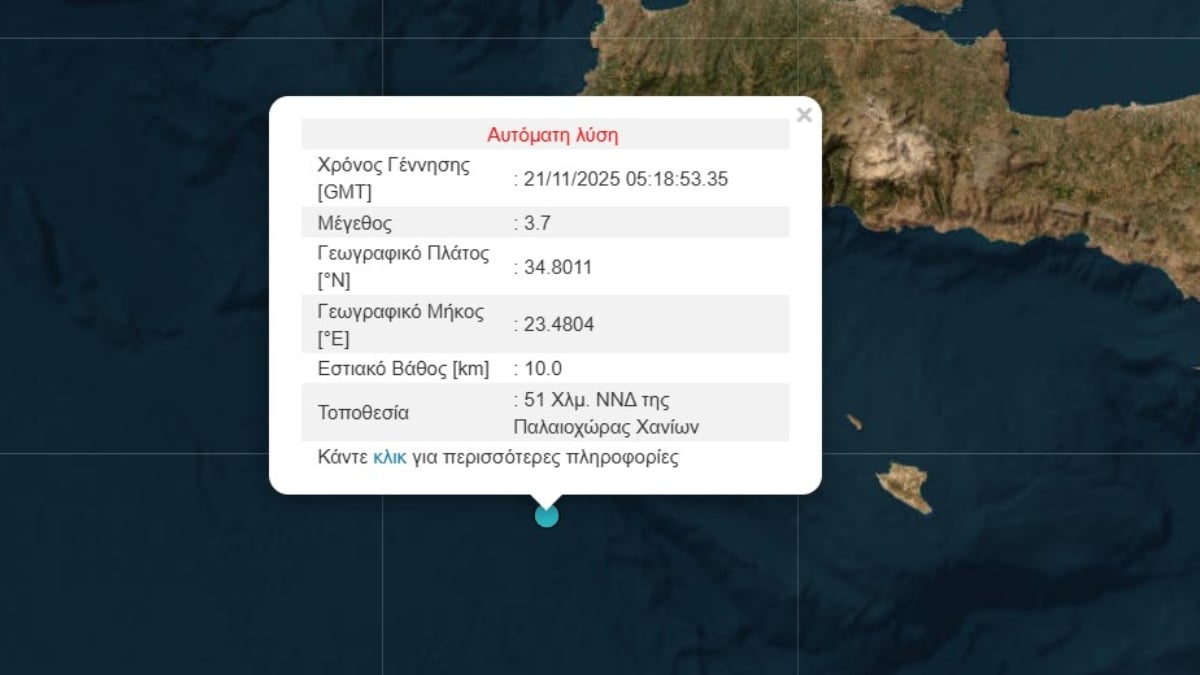Image resolution: width=1200 pixels, height=675 pixels.
Task: Click the timestamp 21/11/2025 05:18:53.35
Action: tap(622, 179)
